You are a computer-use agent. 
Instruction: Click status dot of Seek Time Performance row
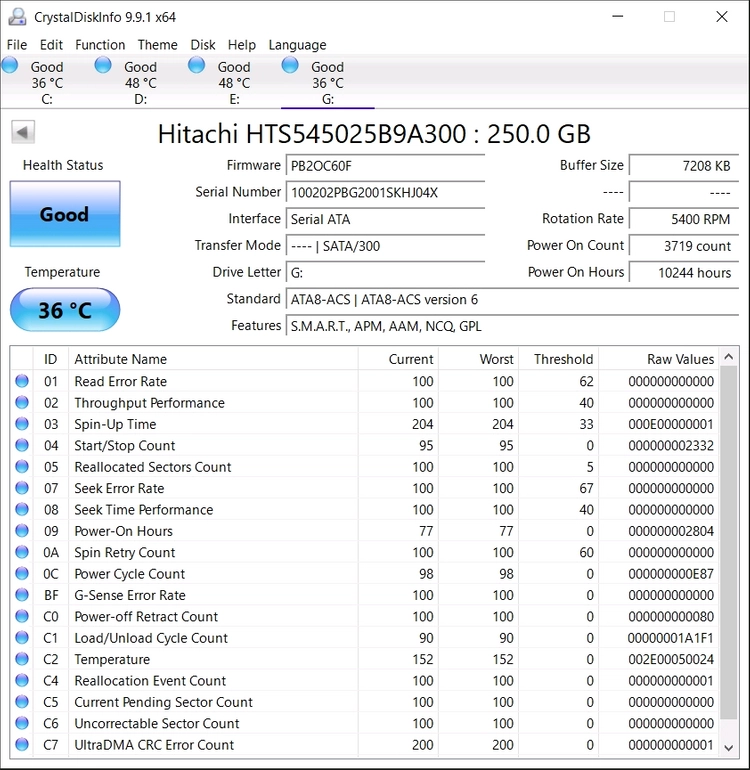pos(22,509)
